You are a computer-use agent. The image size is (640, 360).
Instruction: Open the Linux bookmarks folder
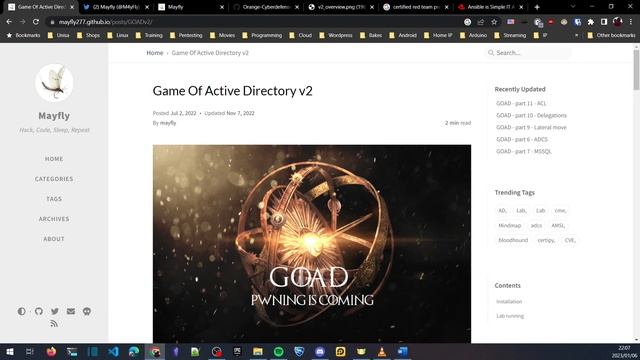click(118, 36)
